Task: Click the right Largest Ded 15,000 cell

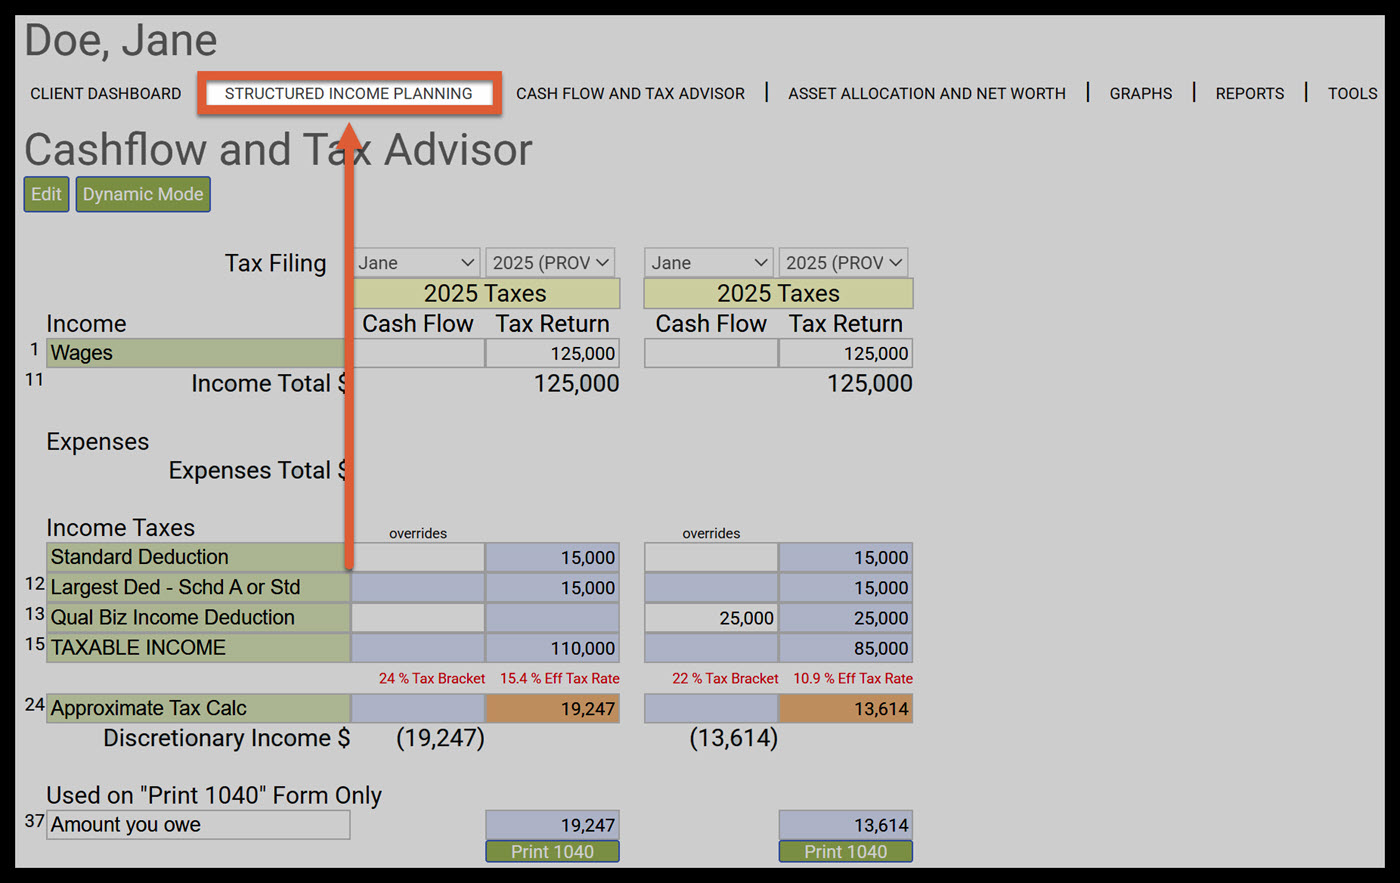Action: tap(846, 587)
